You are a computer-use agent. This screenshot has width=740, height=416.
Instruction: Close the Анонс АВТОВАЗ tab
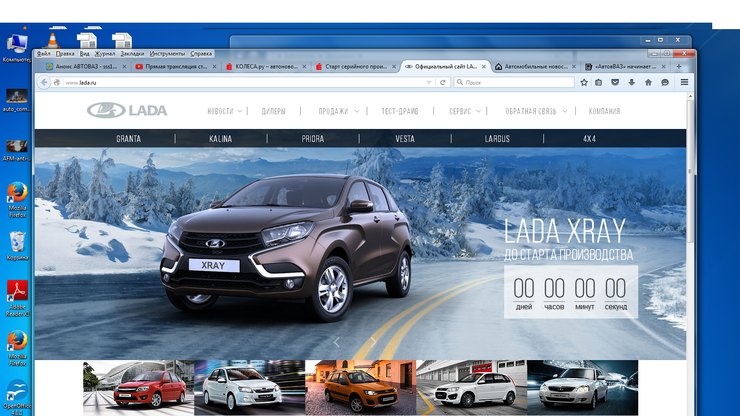click(124, 67)
